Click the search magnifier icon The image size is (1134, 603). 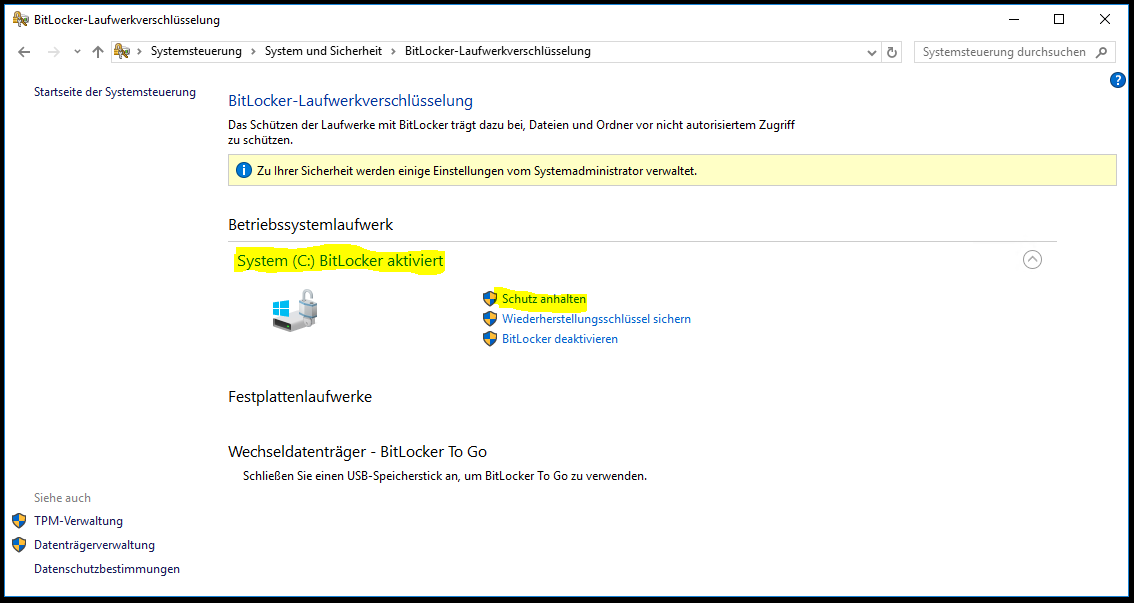pyautogui.click(x=1101, y=52)
